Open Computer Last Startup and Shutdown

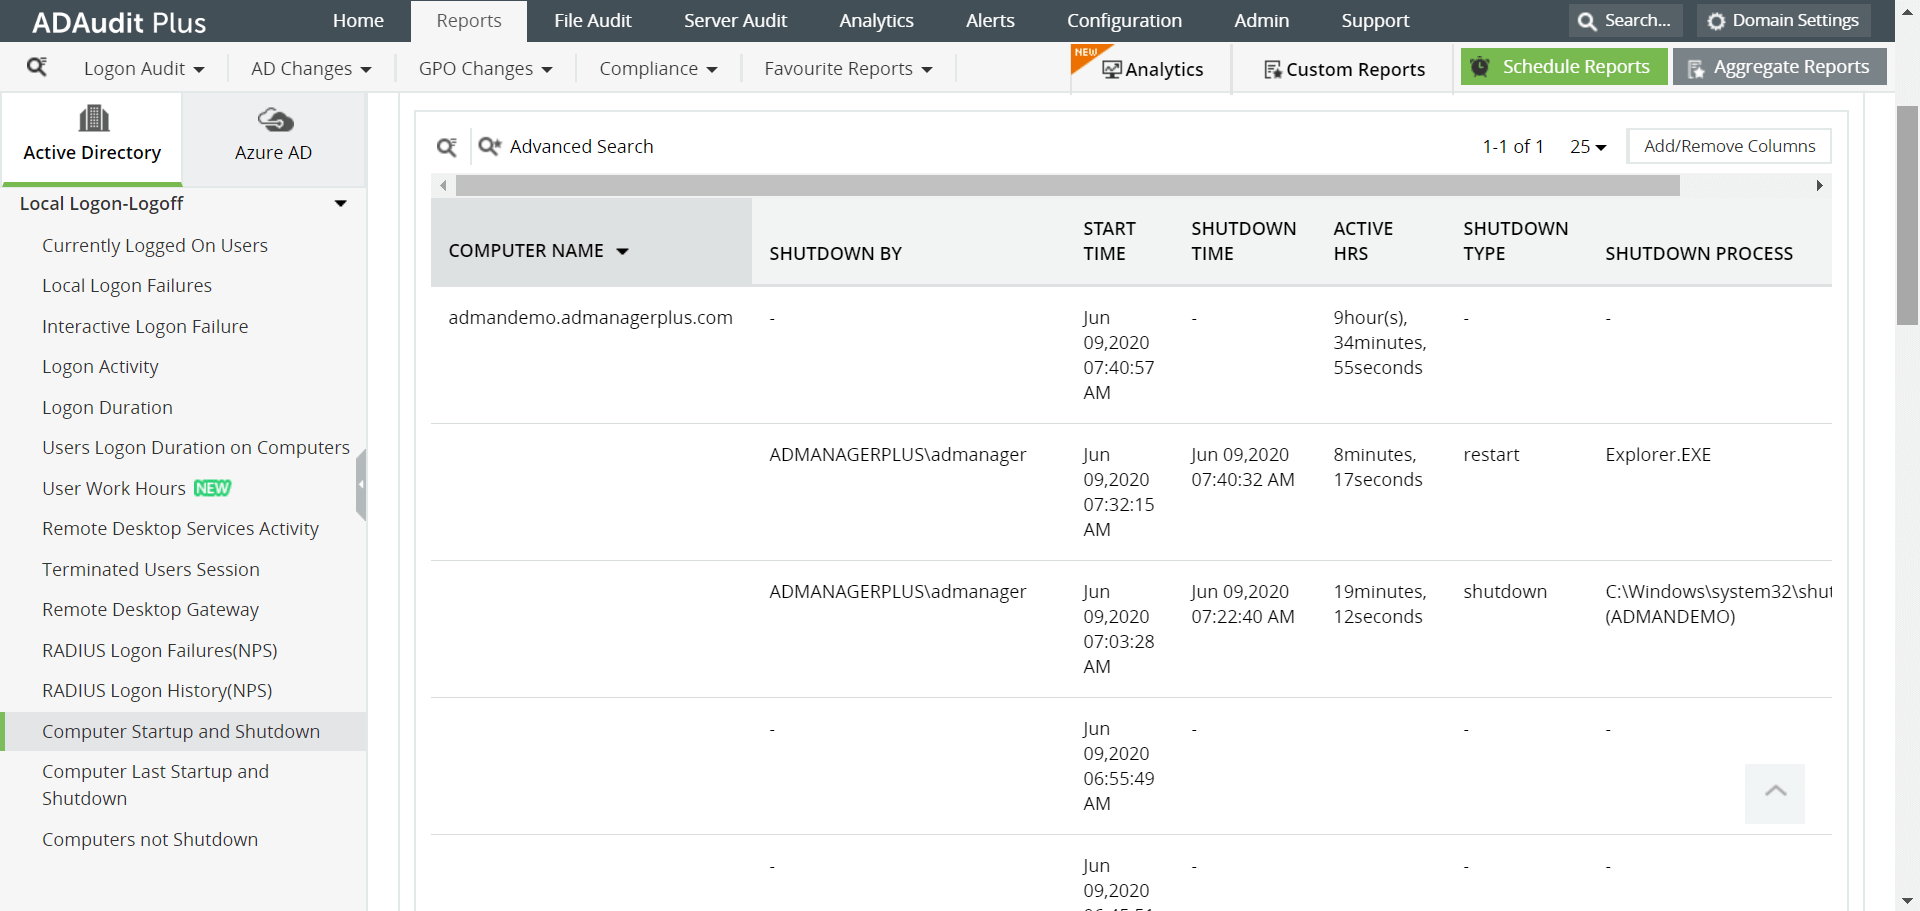click(x=156, y=785)
